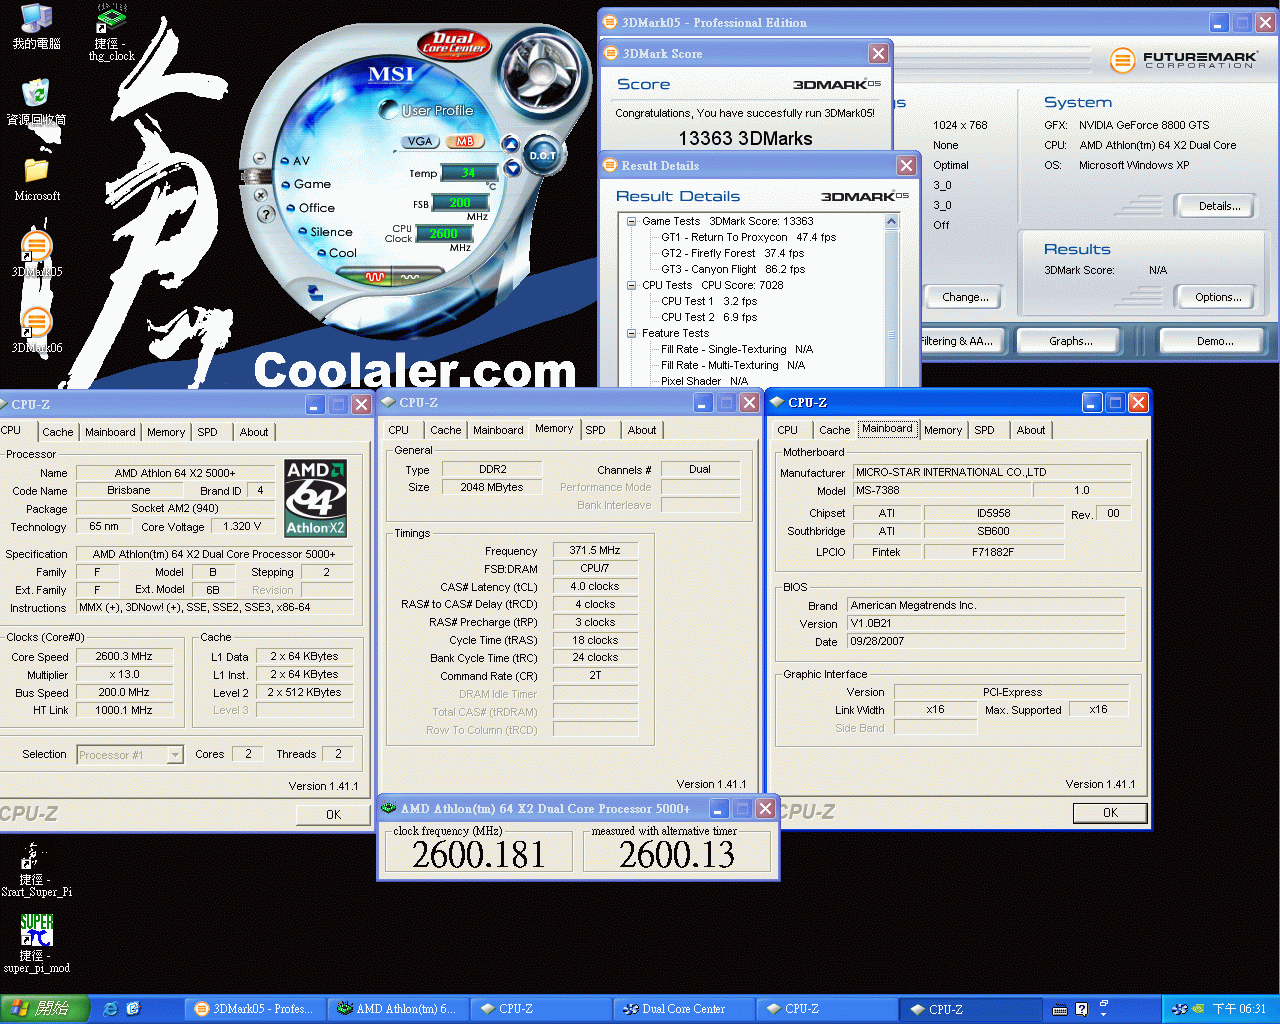The height and width of the screenshot is (1024, 1280).
Task: Switch monitoring to VGA in Dual Core Center
Action: coord(420,141)
